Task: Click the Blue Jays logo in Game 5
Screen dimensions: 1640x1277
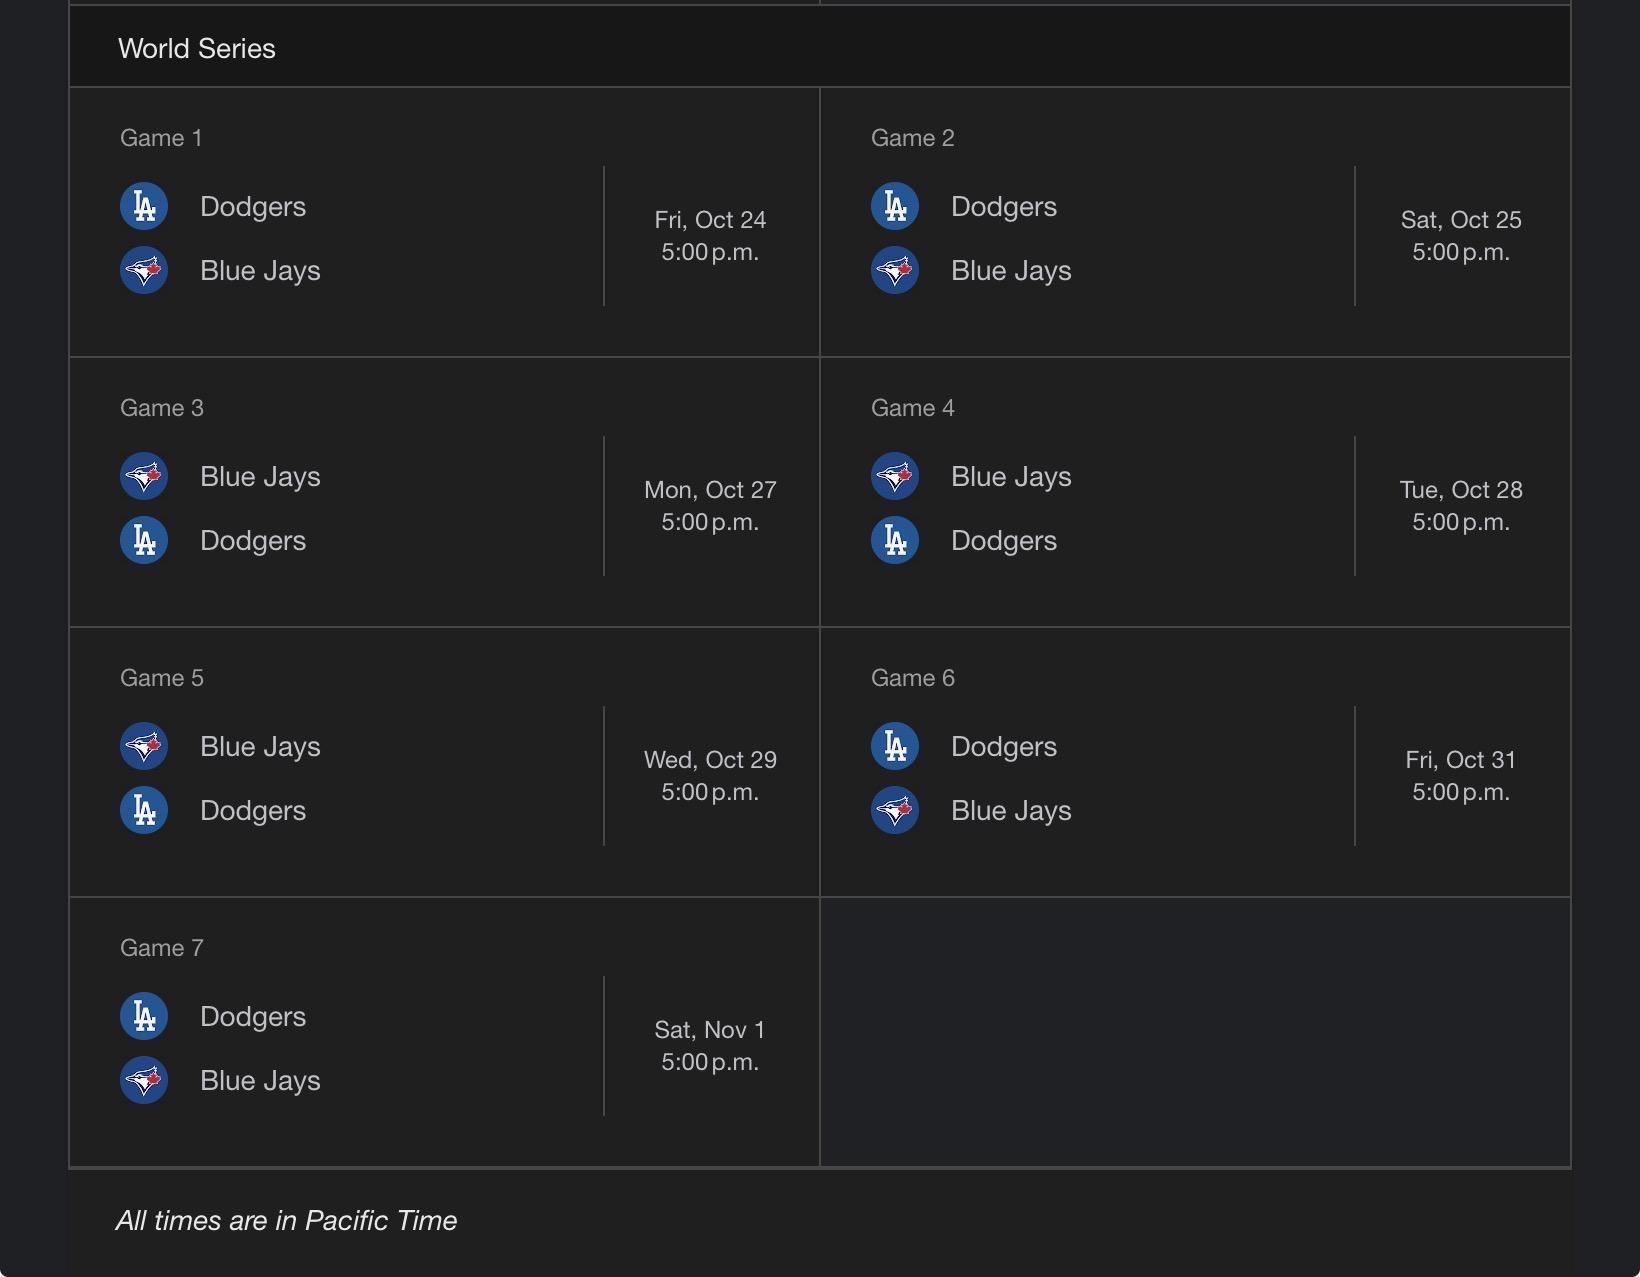Action: point(144,746)
